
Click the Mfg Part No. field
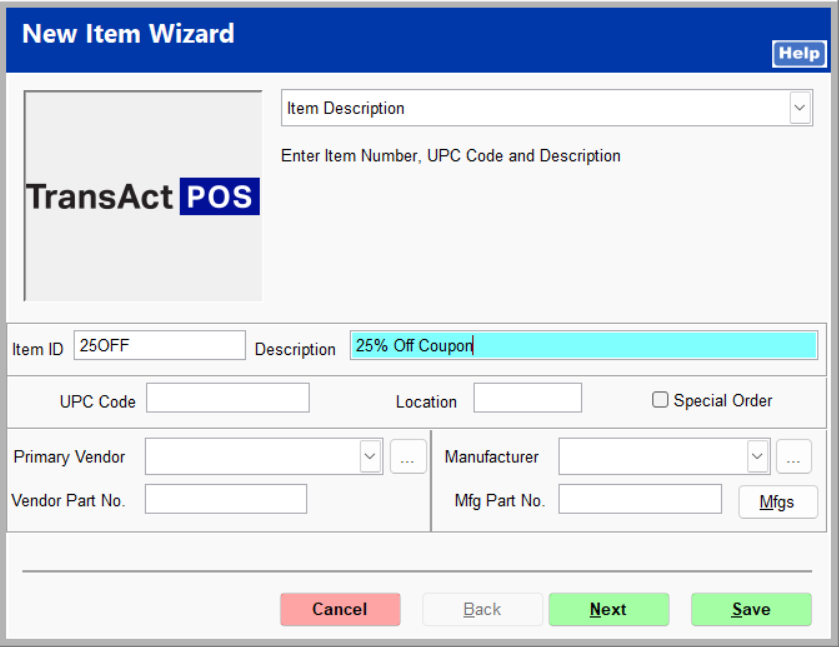(x=640, y=499)
